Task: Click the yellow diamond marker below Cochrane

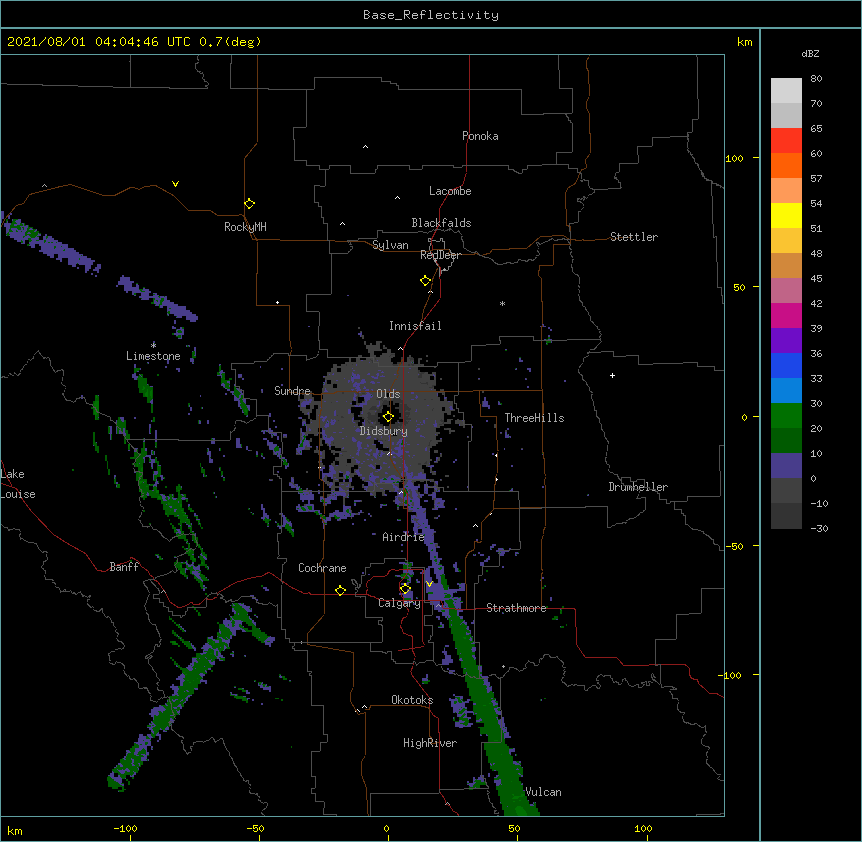Action: tap(340, 590)
